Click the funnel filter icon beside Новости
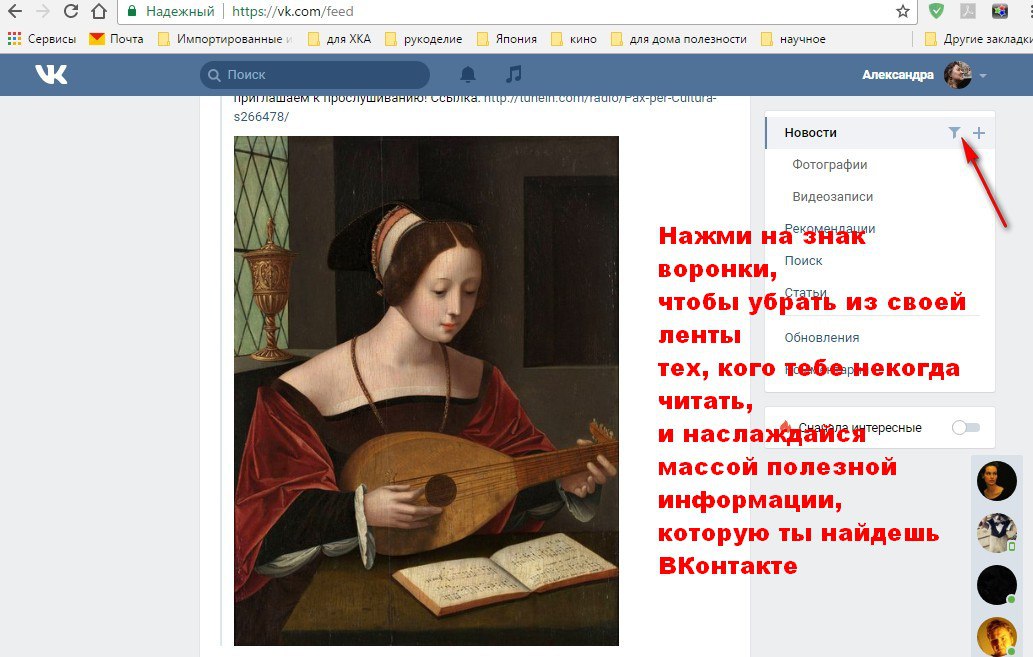Screen dimensions: 1033x657 (x=954, y=132)
